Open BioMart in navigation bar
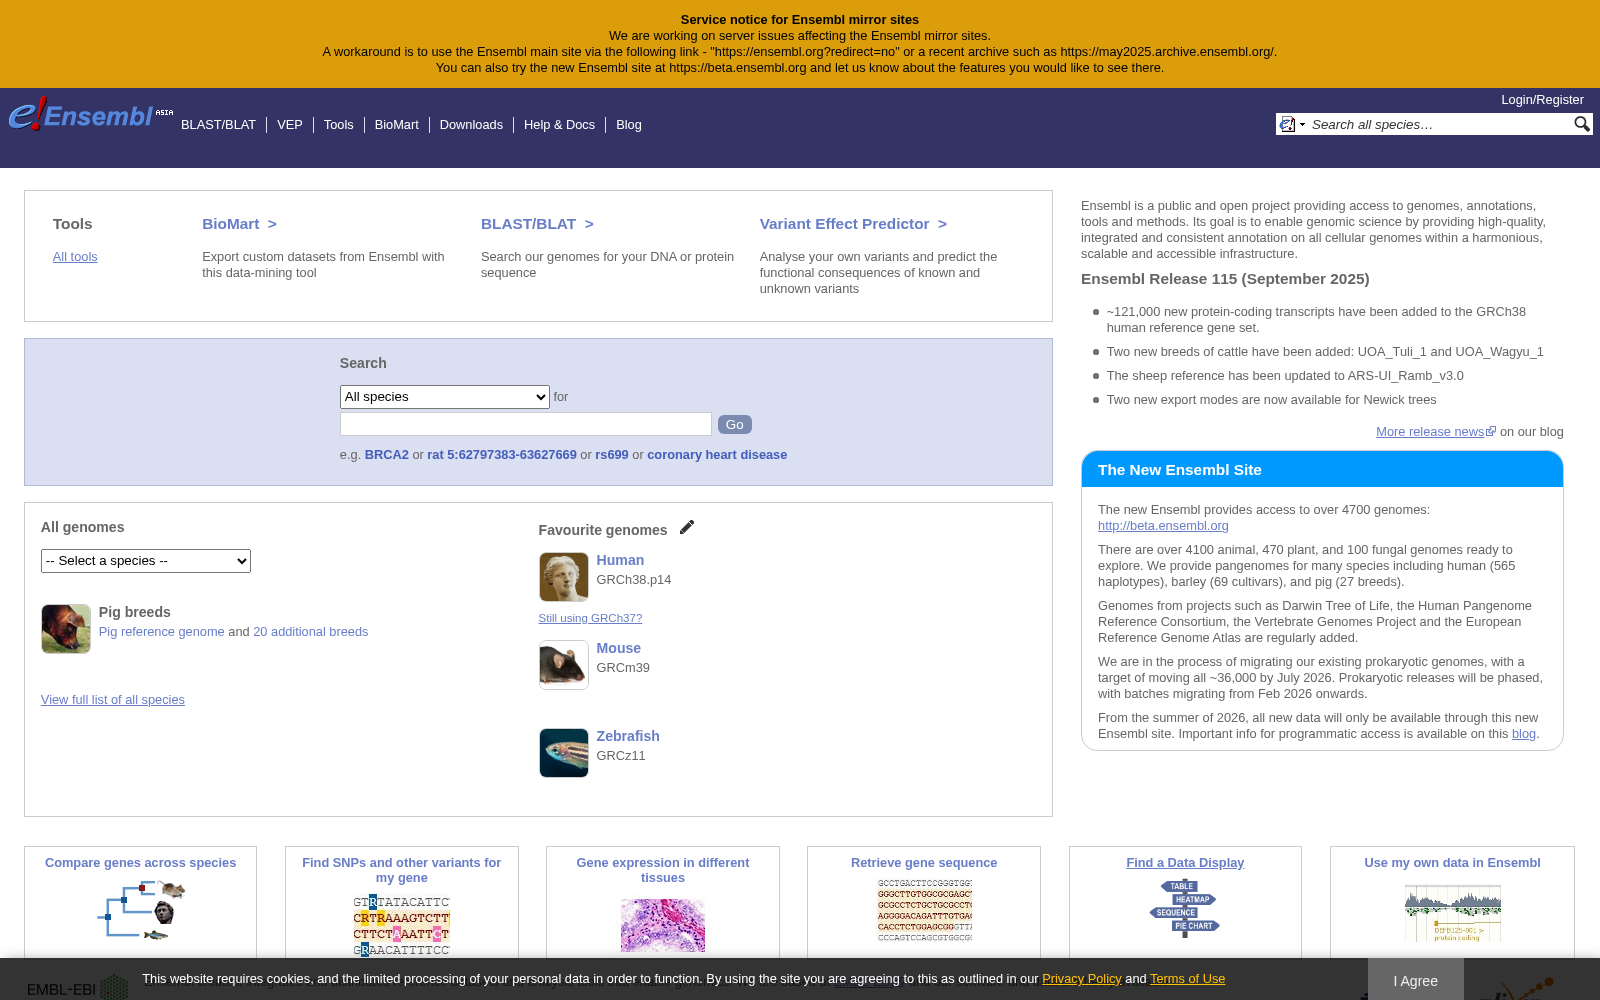1600x1000 pixels. click(397, 125)
